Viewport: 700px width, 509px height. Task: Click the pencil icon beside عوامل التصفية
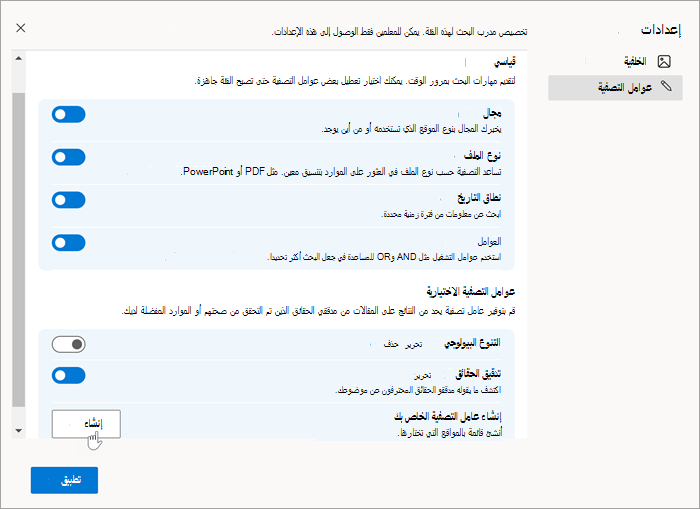[666, 86]
